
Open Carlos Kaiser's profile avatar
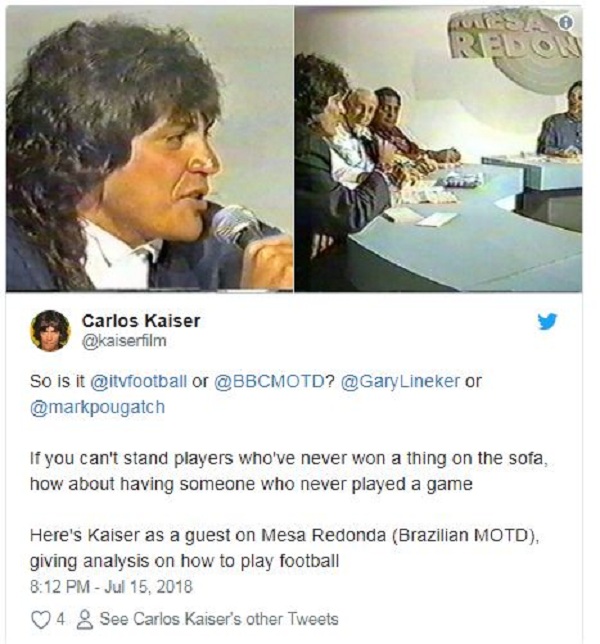(50, 331)
